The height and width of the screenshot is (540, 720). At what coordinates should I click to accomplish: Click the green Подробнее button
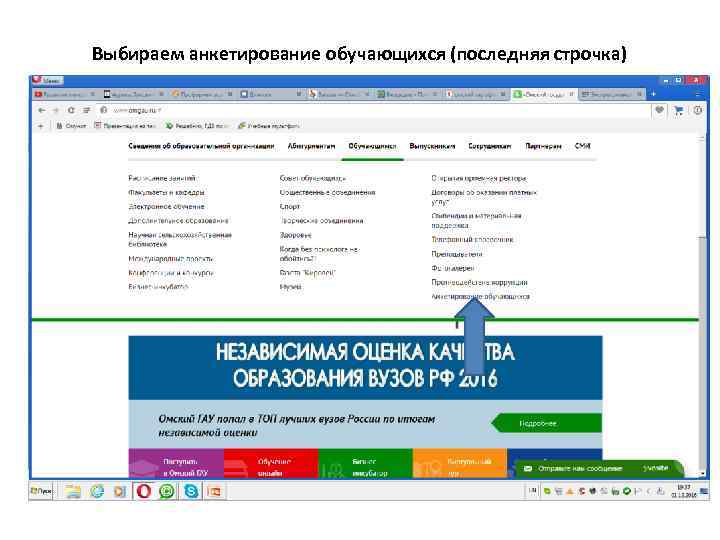click(x=546, y=423)
